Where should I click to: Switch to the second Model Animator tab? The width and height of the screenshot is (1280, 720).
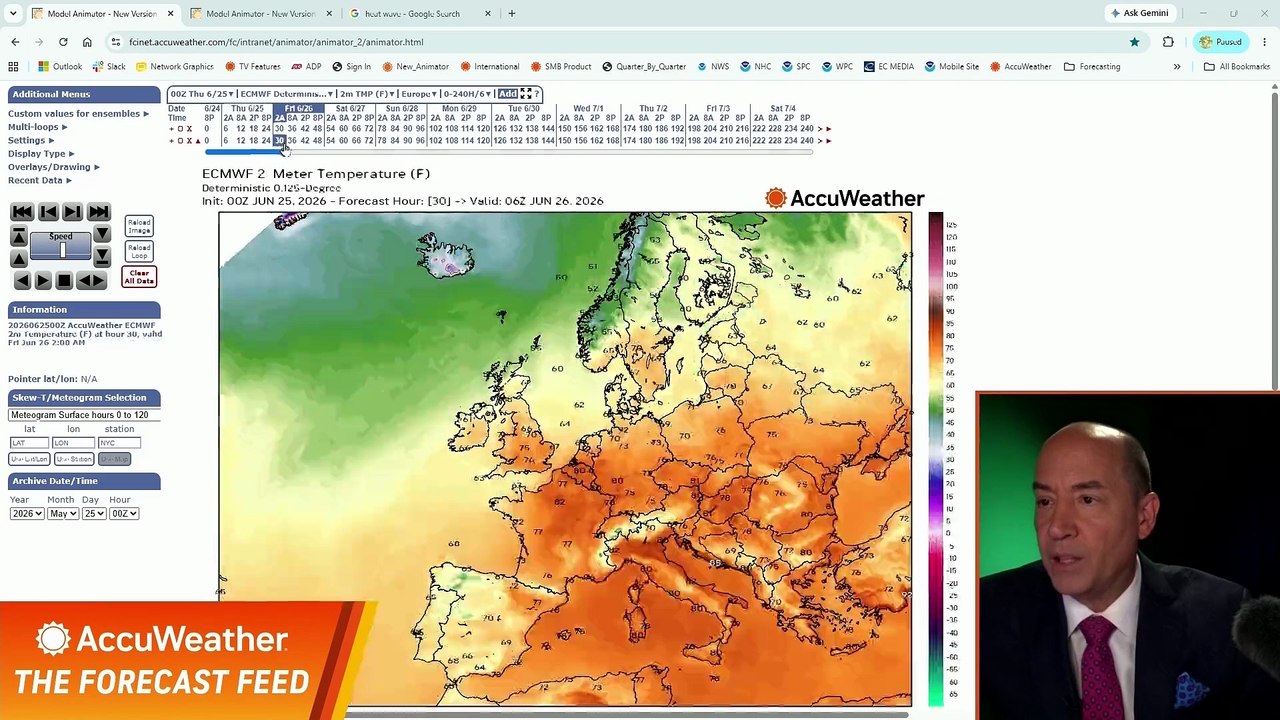tap(260, 14)
